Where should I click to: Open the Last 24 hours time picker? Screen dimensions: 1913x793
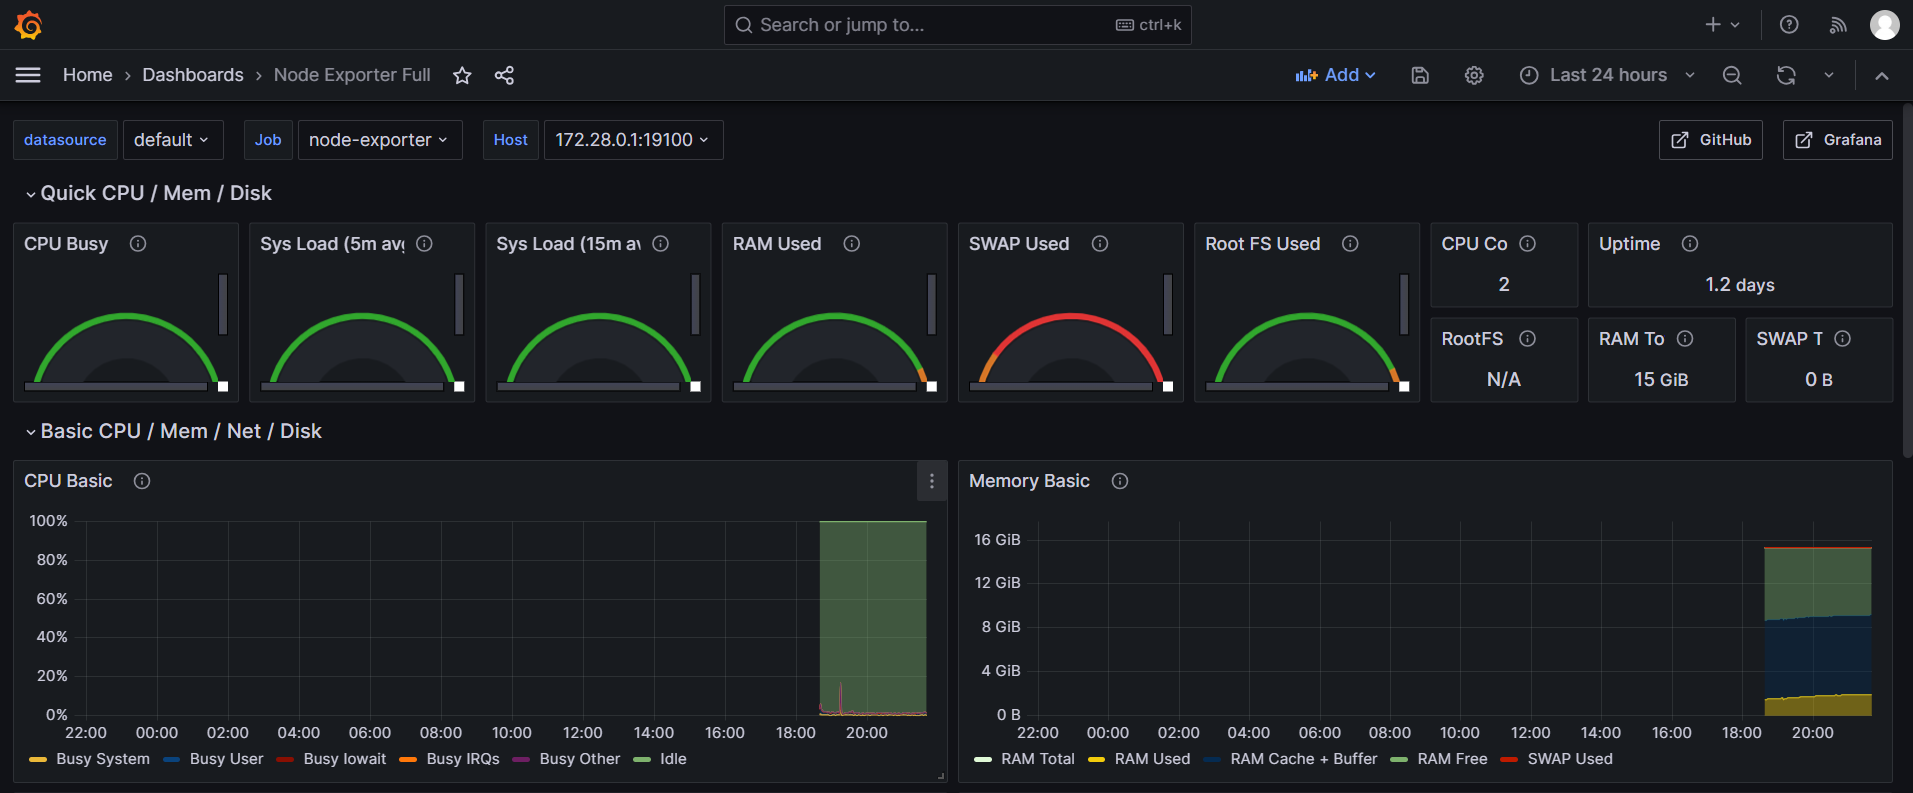(1607, 76)
